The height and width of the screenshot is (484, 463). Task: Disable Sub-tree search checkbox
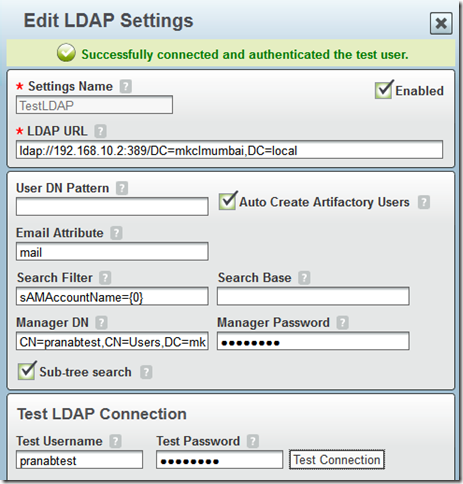coord(27,371)
